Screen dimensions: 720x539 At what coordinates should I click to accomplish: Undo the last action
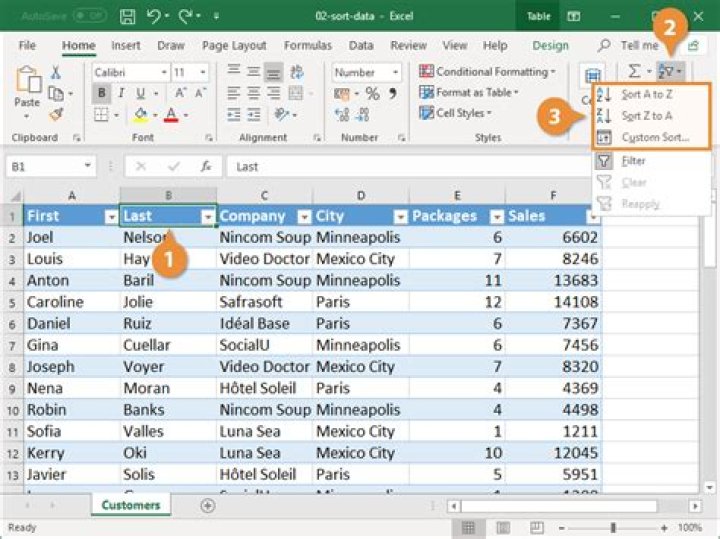154,17
